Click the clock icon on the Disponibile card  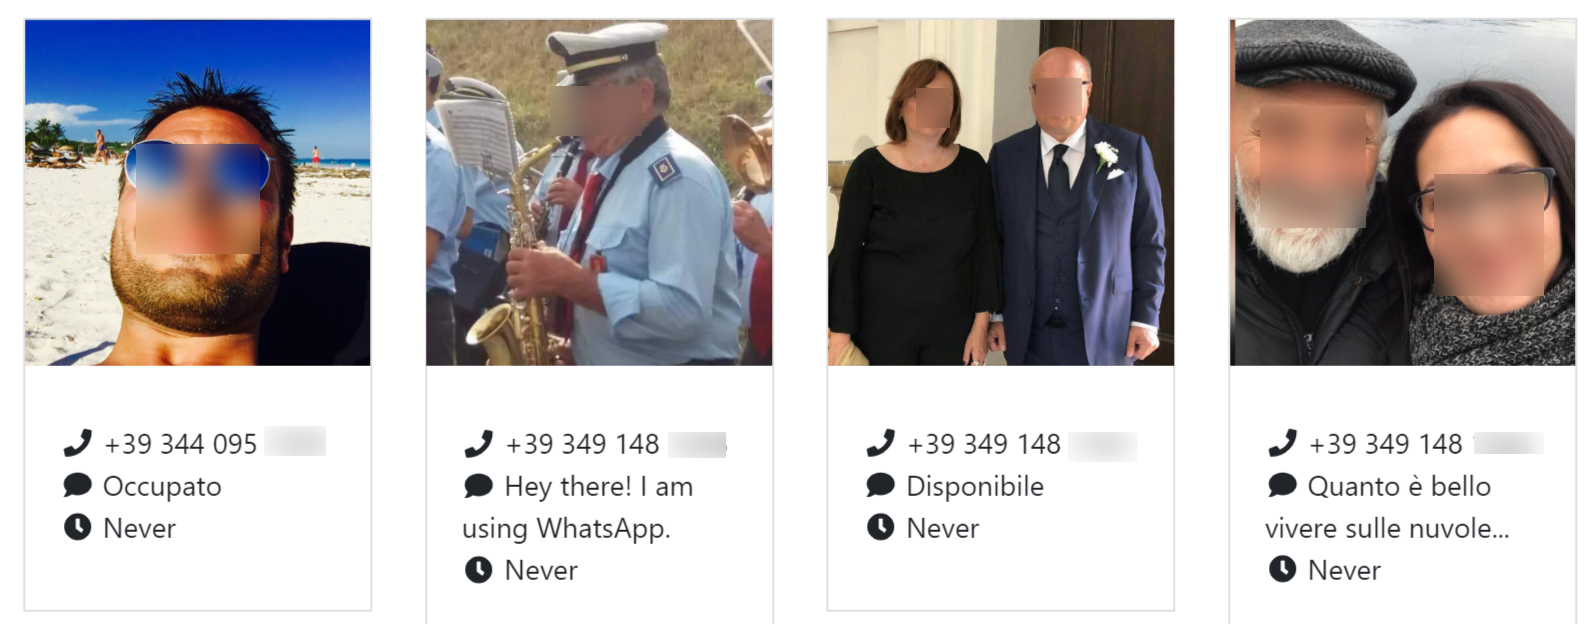pyautogui.click(x=881, y=527)
